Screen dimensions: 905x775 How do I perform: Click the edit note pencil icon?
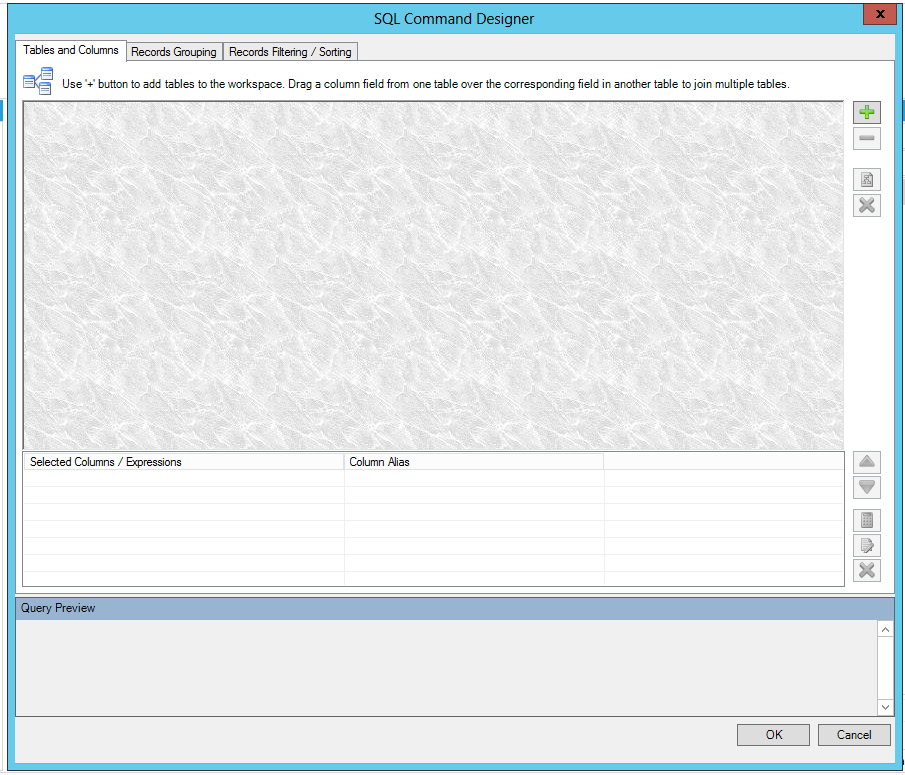[x=866, y=545]
